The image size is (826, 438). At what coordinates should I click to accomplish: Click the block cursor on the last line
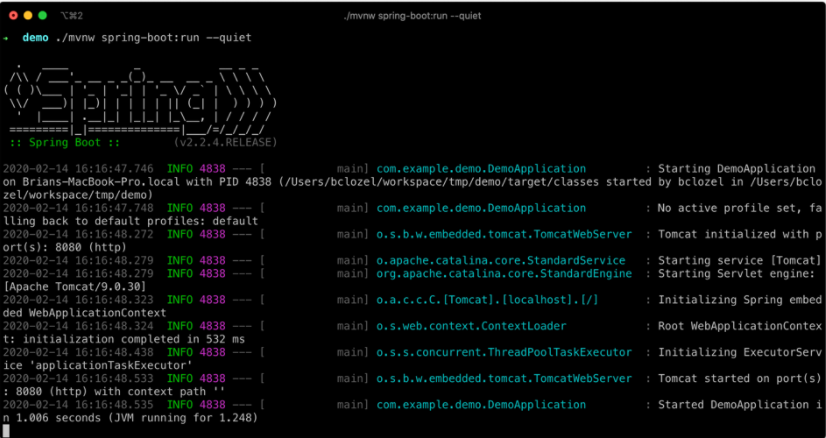[x=6, y=431]
